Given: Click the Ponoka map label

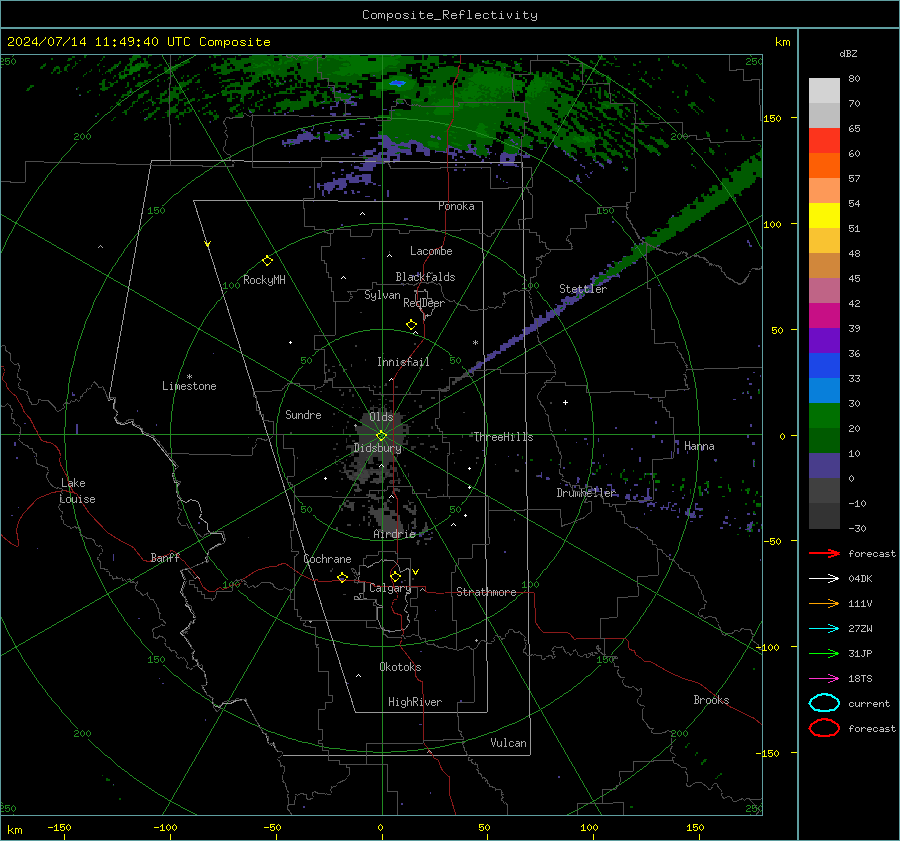Looking at the screenshot, I should pyautogui.click(x=456, y=206).
